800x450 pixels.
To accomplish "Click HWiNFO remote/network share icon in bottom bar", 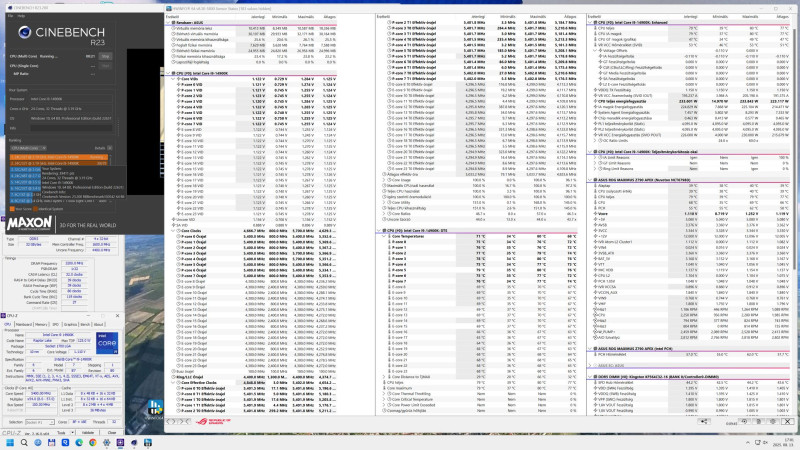I will [704, 421].
